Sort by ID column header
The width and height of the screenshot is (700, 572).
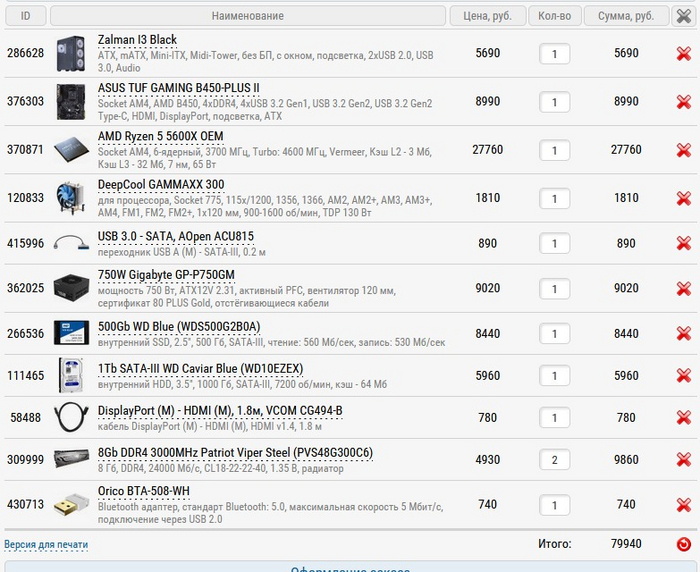[25, 16]
